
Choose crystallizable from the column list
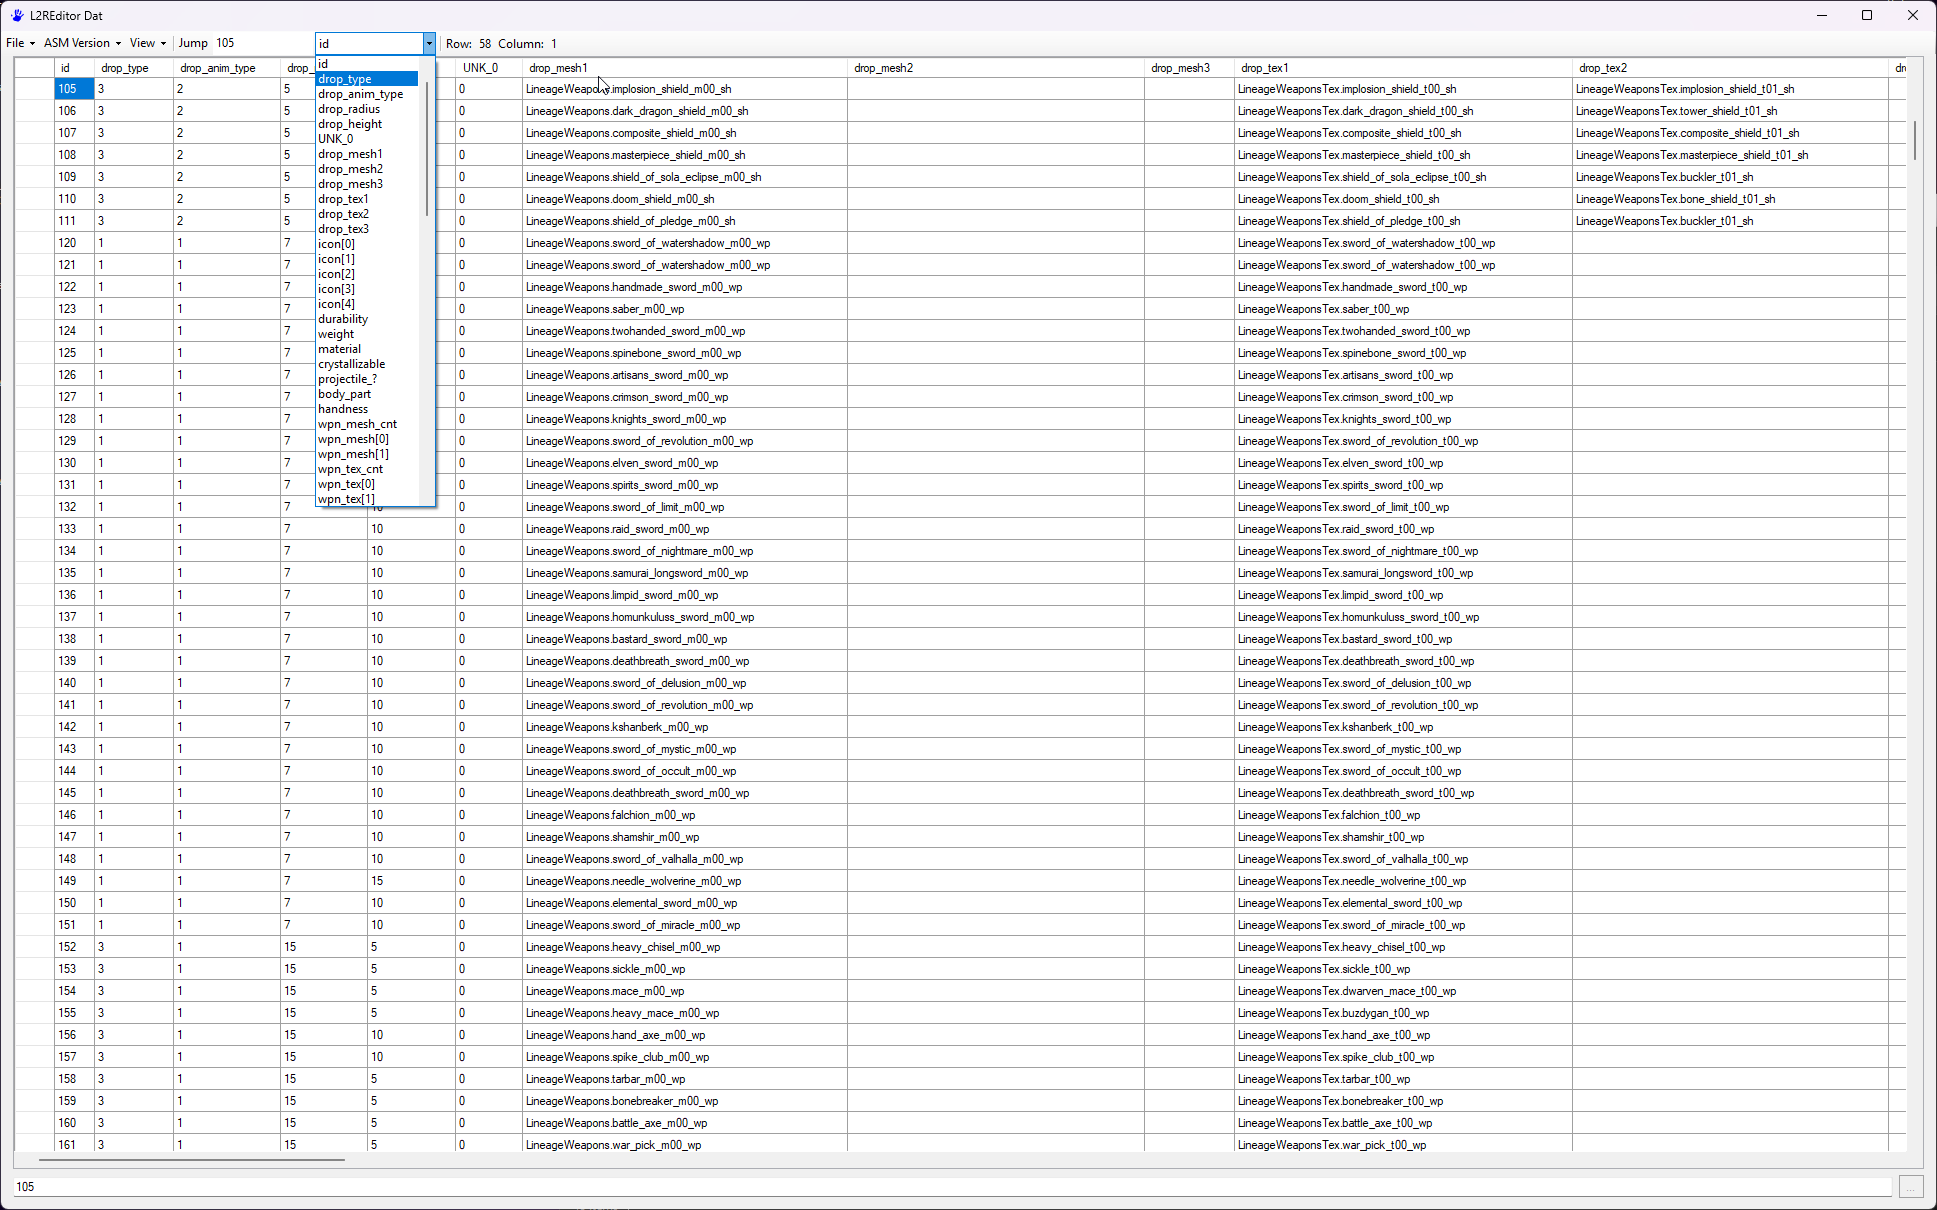tap(351, 364)
